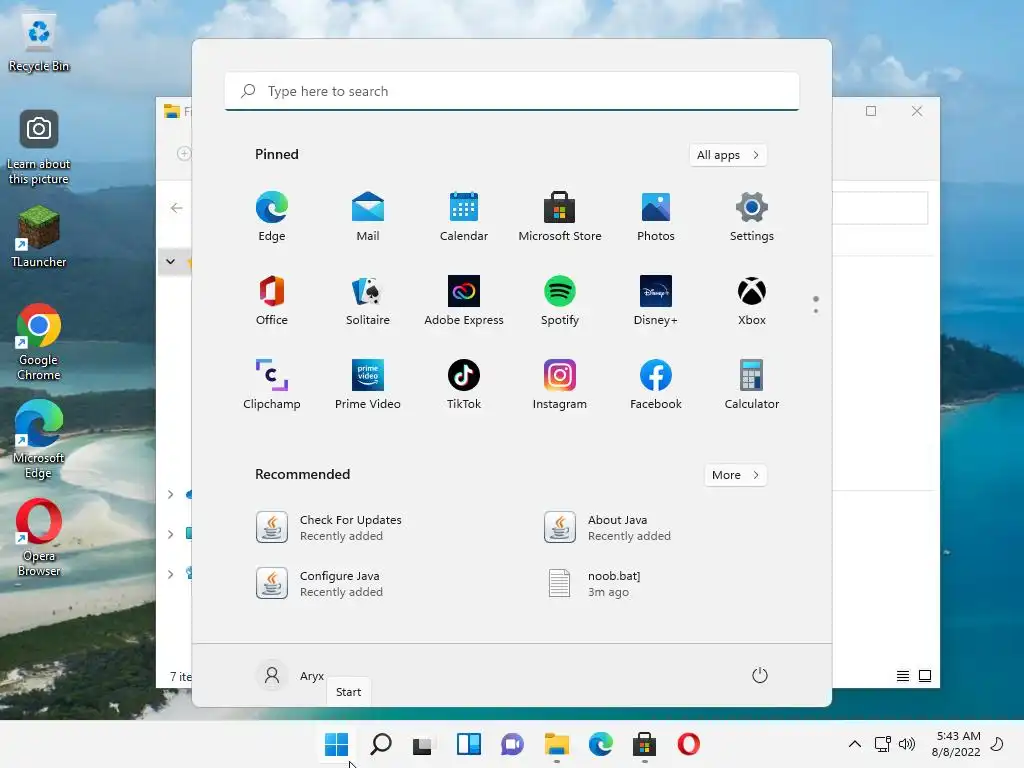This screenshot has height=768, width=1024.
Task: Click the All apps button
Action: [728, 155]
